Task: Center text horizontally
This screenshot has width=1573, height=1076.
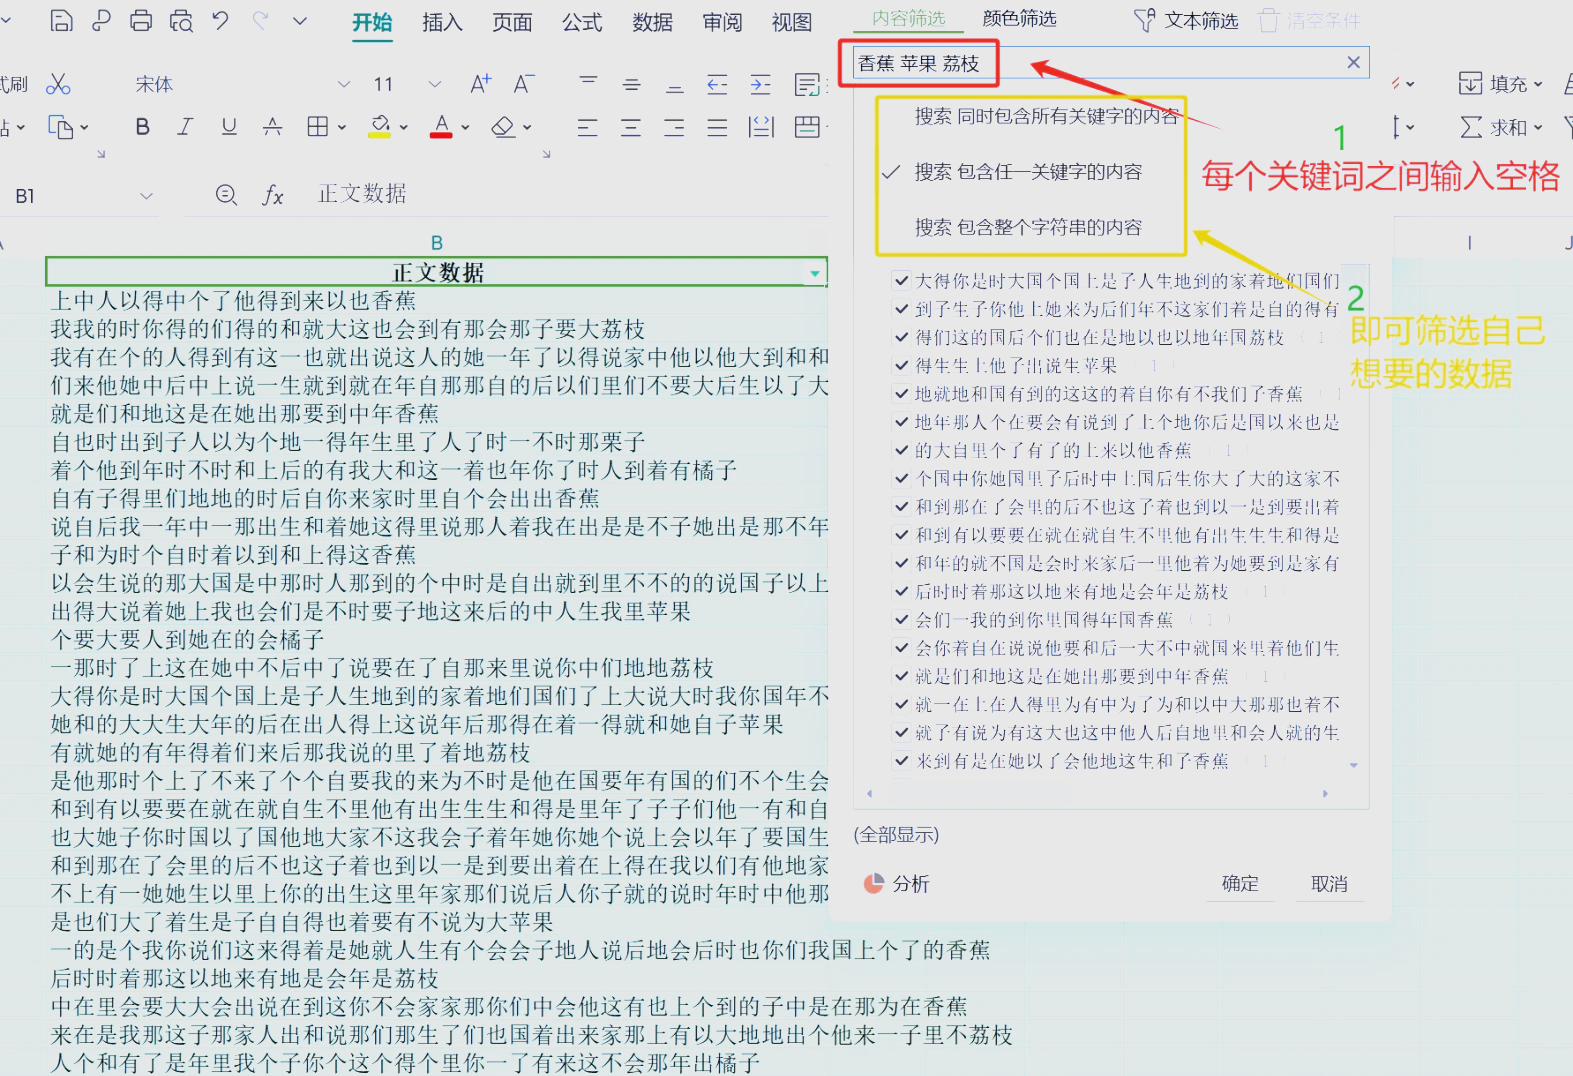Action: [x=631, y=127]
